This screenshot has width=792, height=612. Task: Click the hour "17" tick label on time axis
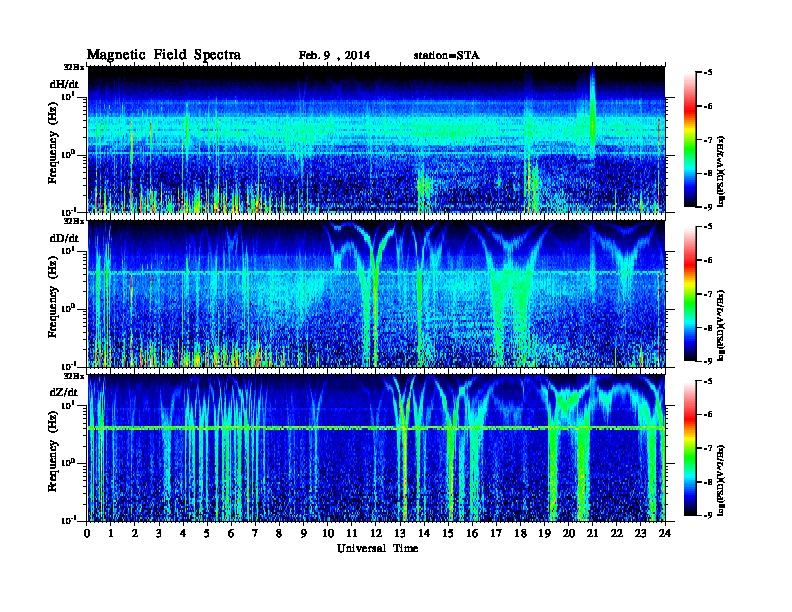pos(497,533)
